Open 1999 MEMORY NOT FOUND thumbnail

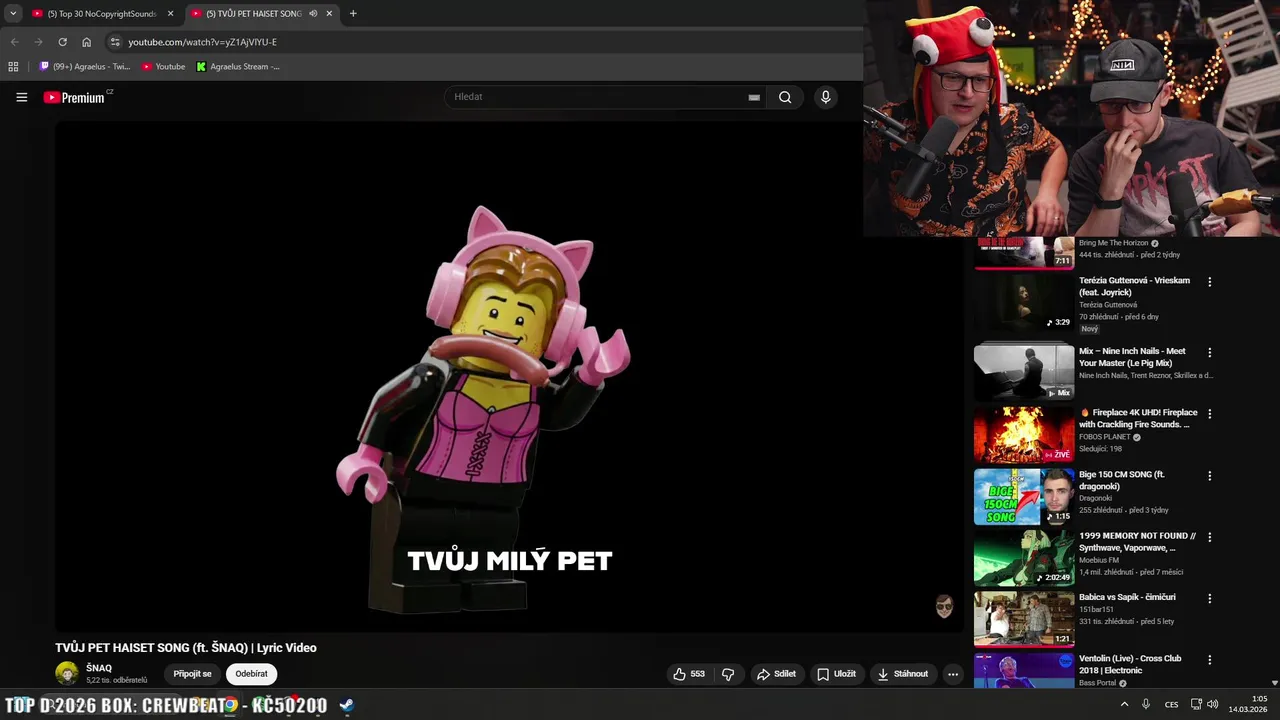[1024, 558]
